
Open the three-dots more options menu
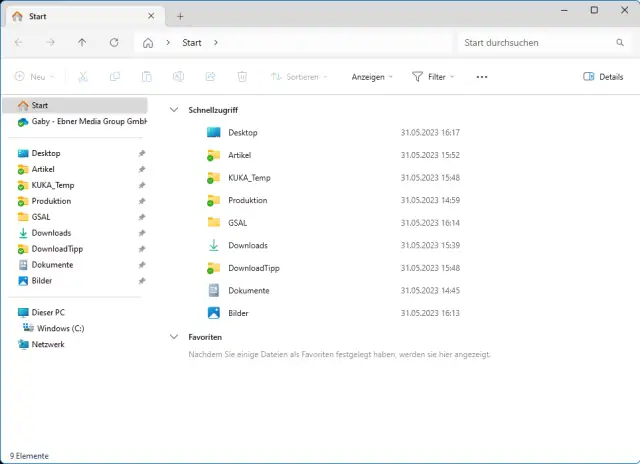coord(482,77)
